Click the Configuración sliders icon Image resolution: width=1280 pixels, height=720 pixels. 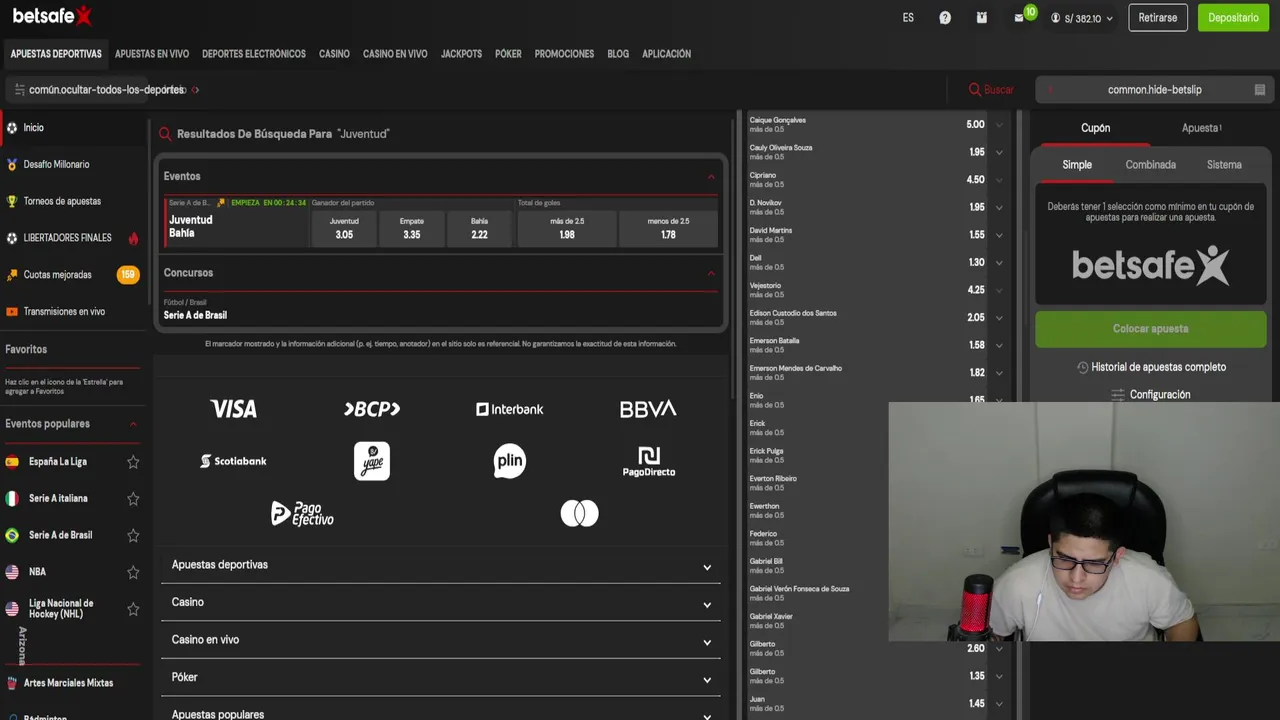1118,395
